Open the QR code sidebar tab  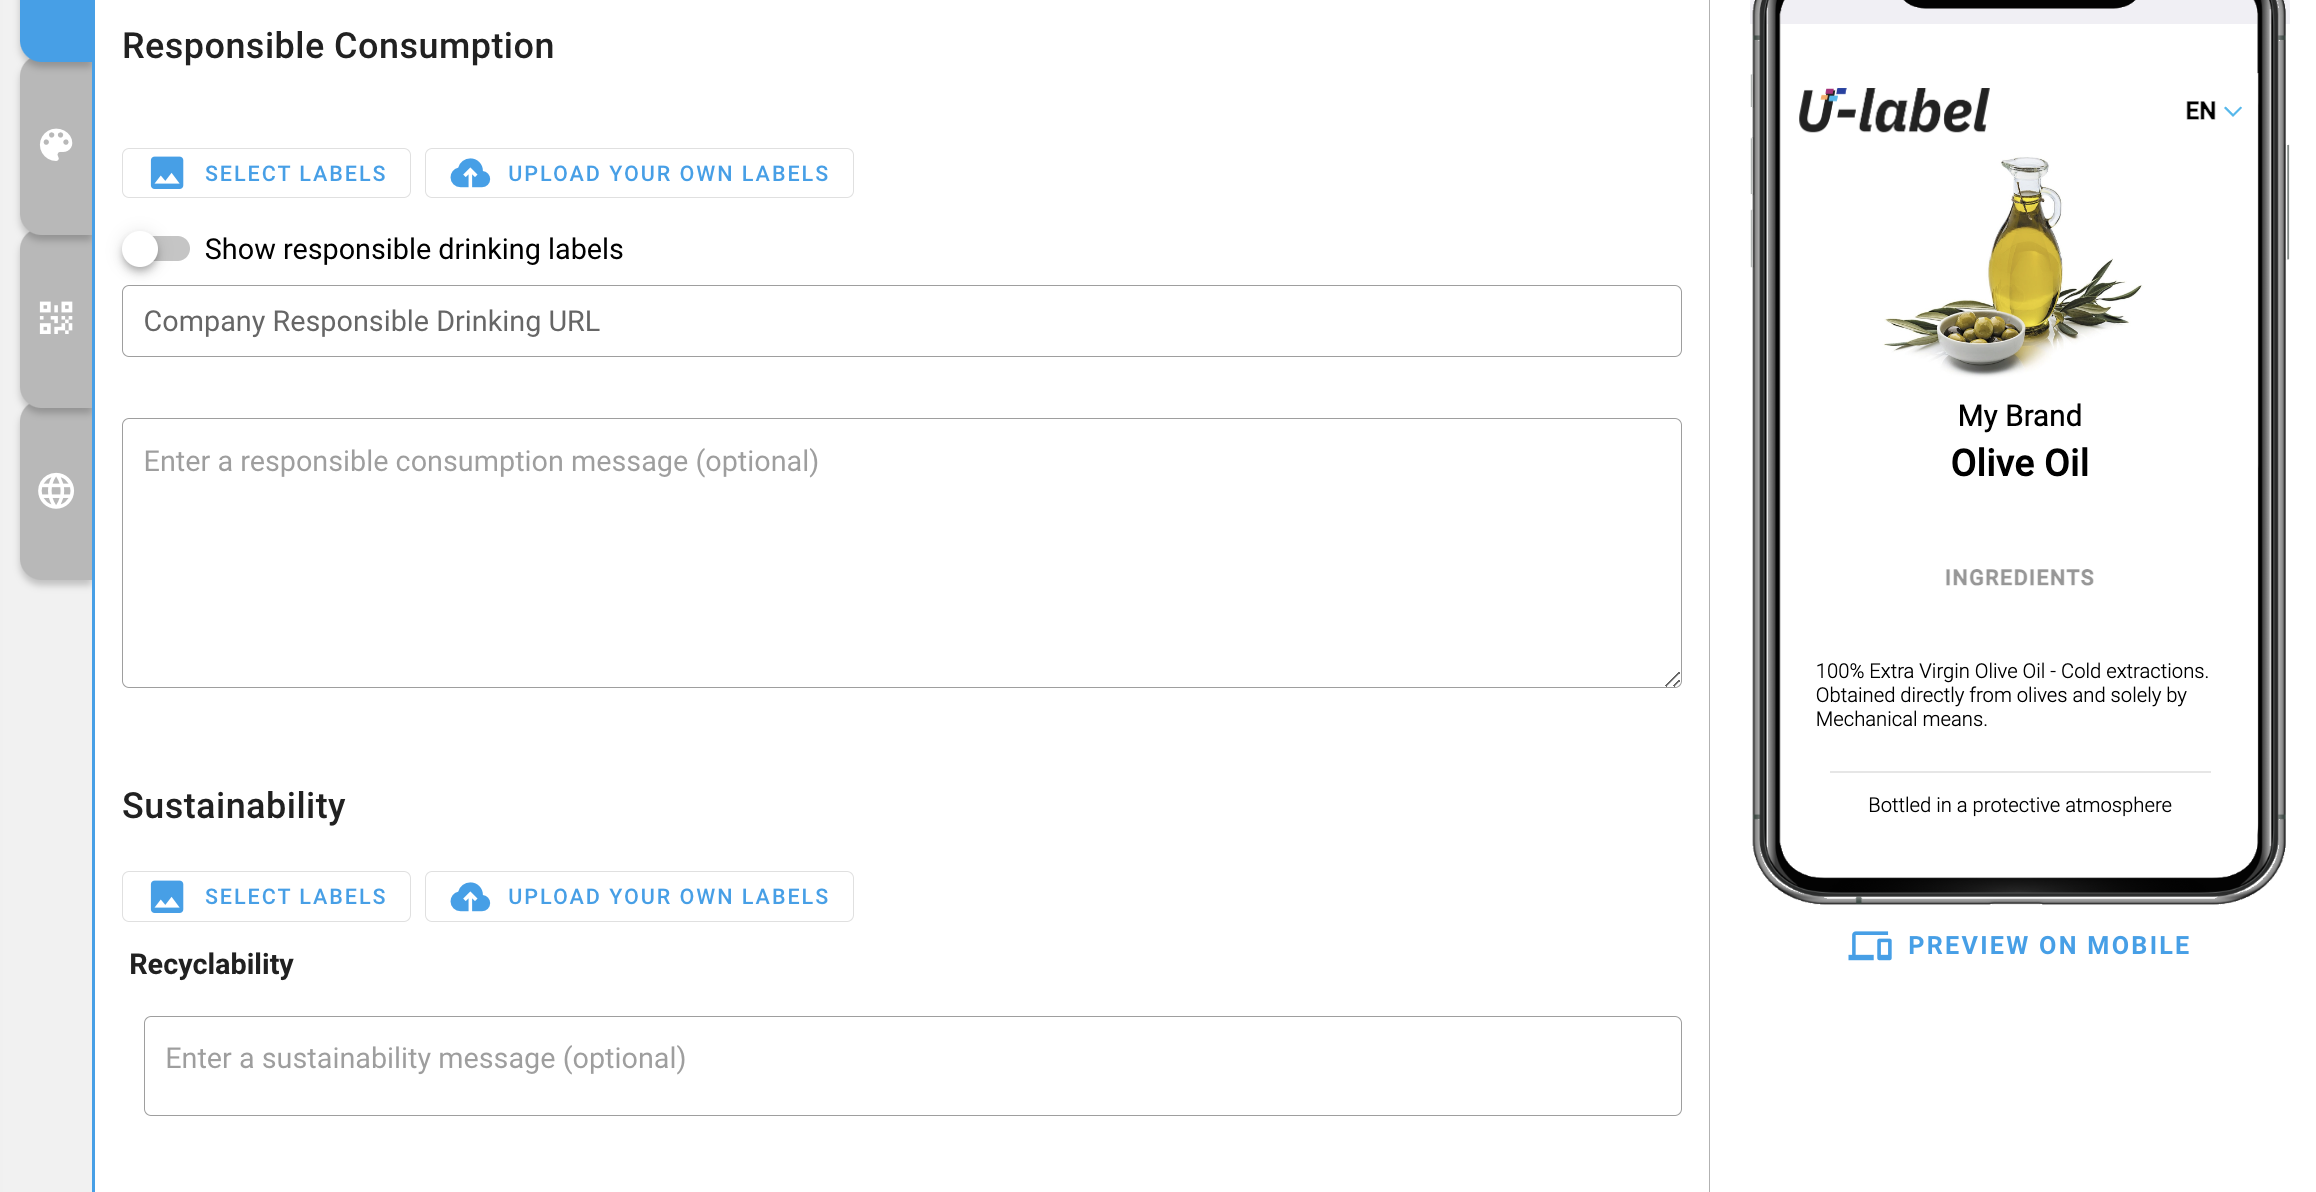56,318
